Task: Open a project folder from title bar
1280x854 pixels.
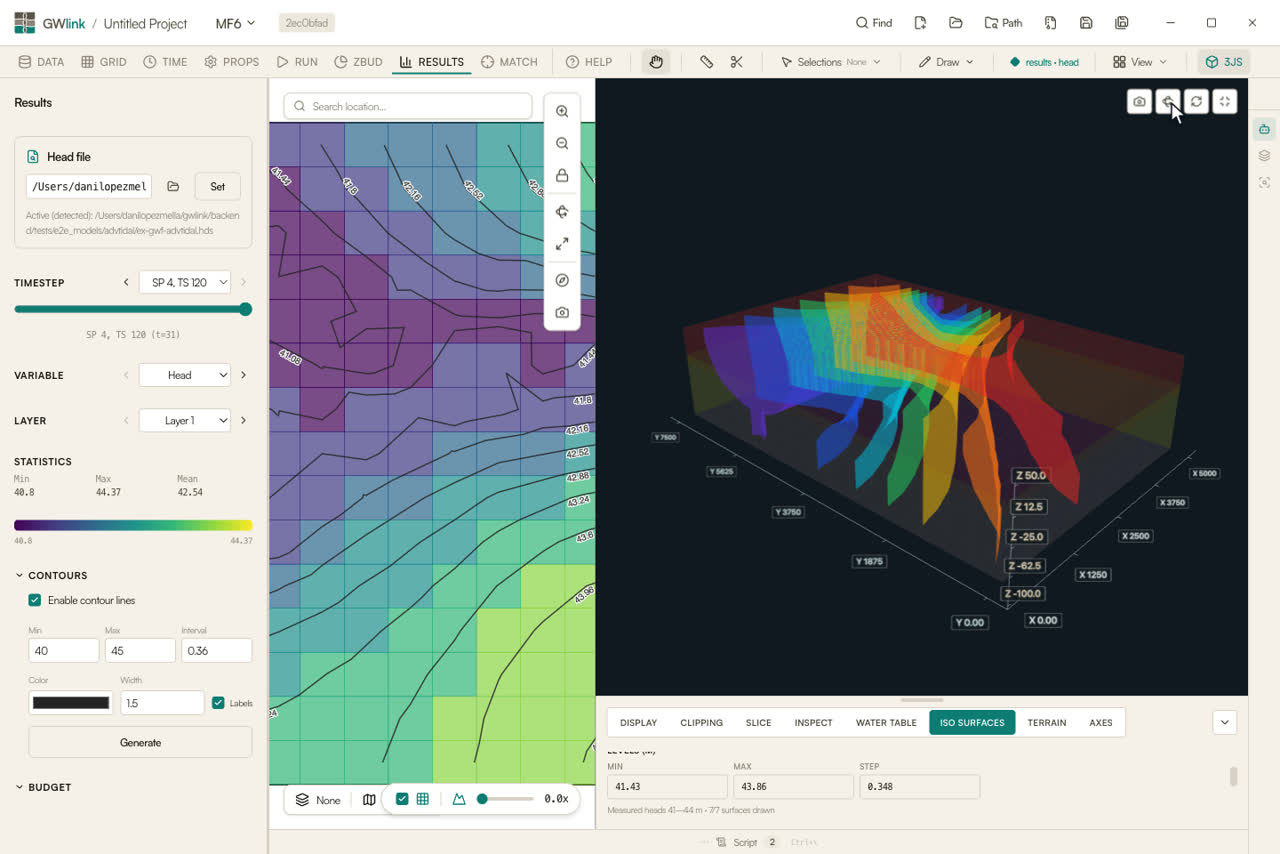Action: [x=956, y=23]
